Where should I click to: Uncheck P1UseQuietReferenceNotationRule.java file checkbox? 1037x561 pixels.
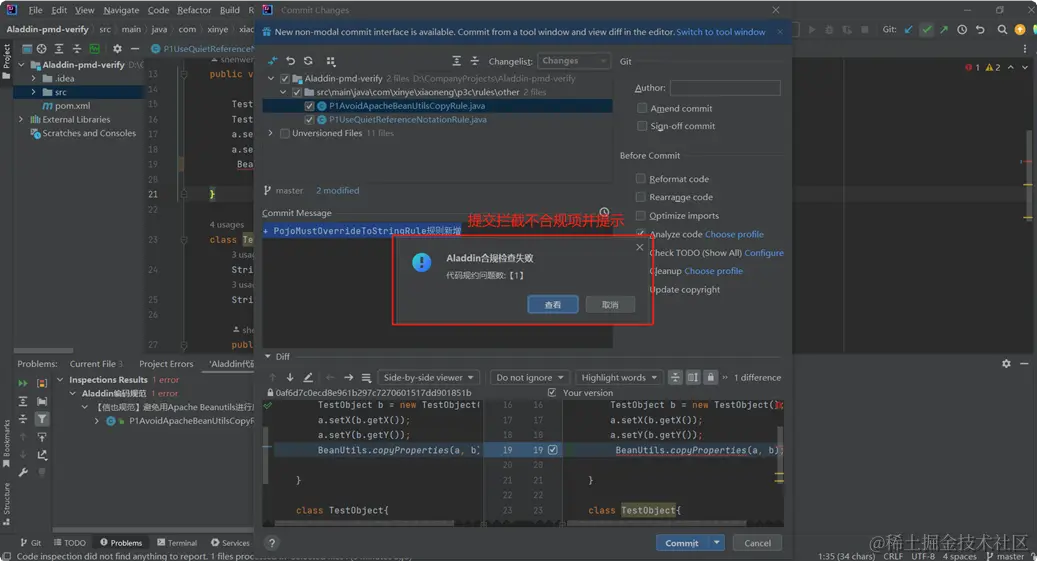[309, 120]
